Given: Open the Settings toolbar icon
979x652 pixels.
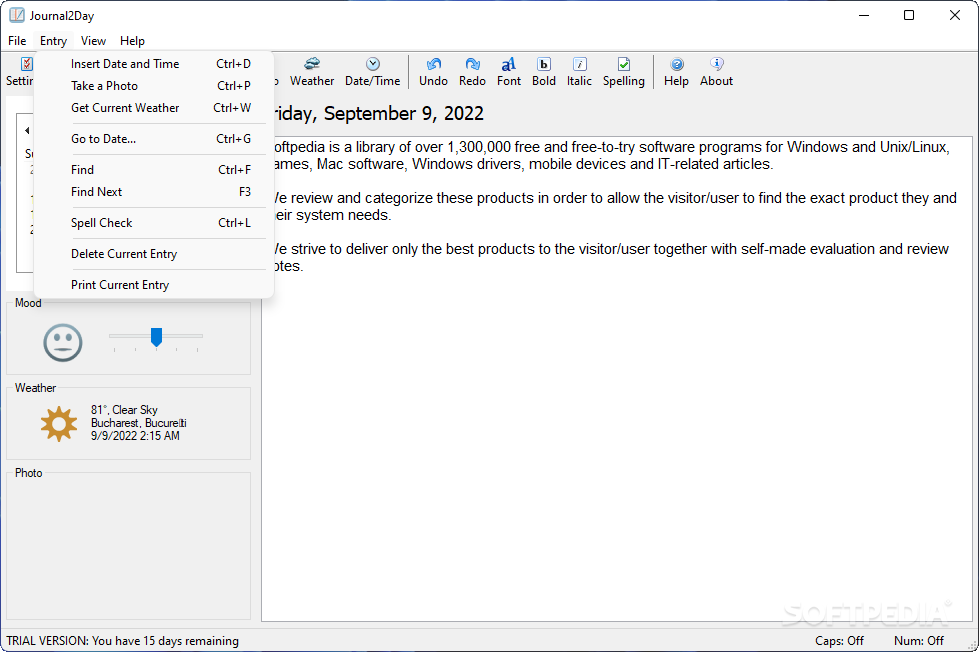Looking at the screenshot, I should 20,72.
